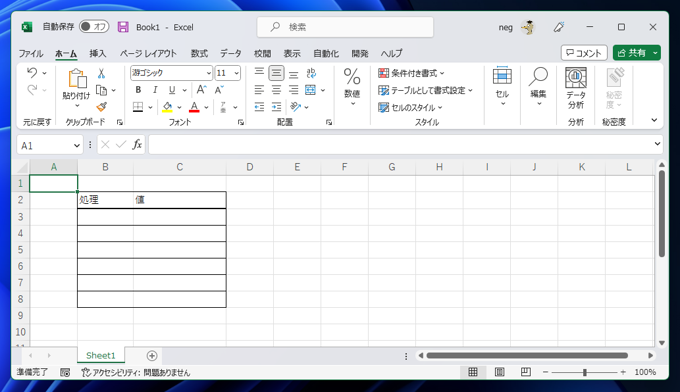The height and width of the screenshot is (392, 680).
Task: Toggle the 自動保存 AutoSave switch
Action: click(94, 27)
